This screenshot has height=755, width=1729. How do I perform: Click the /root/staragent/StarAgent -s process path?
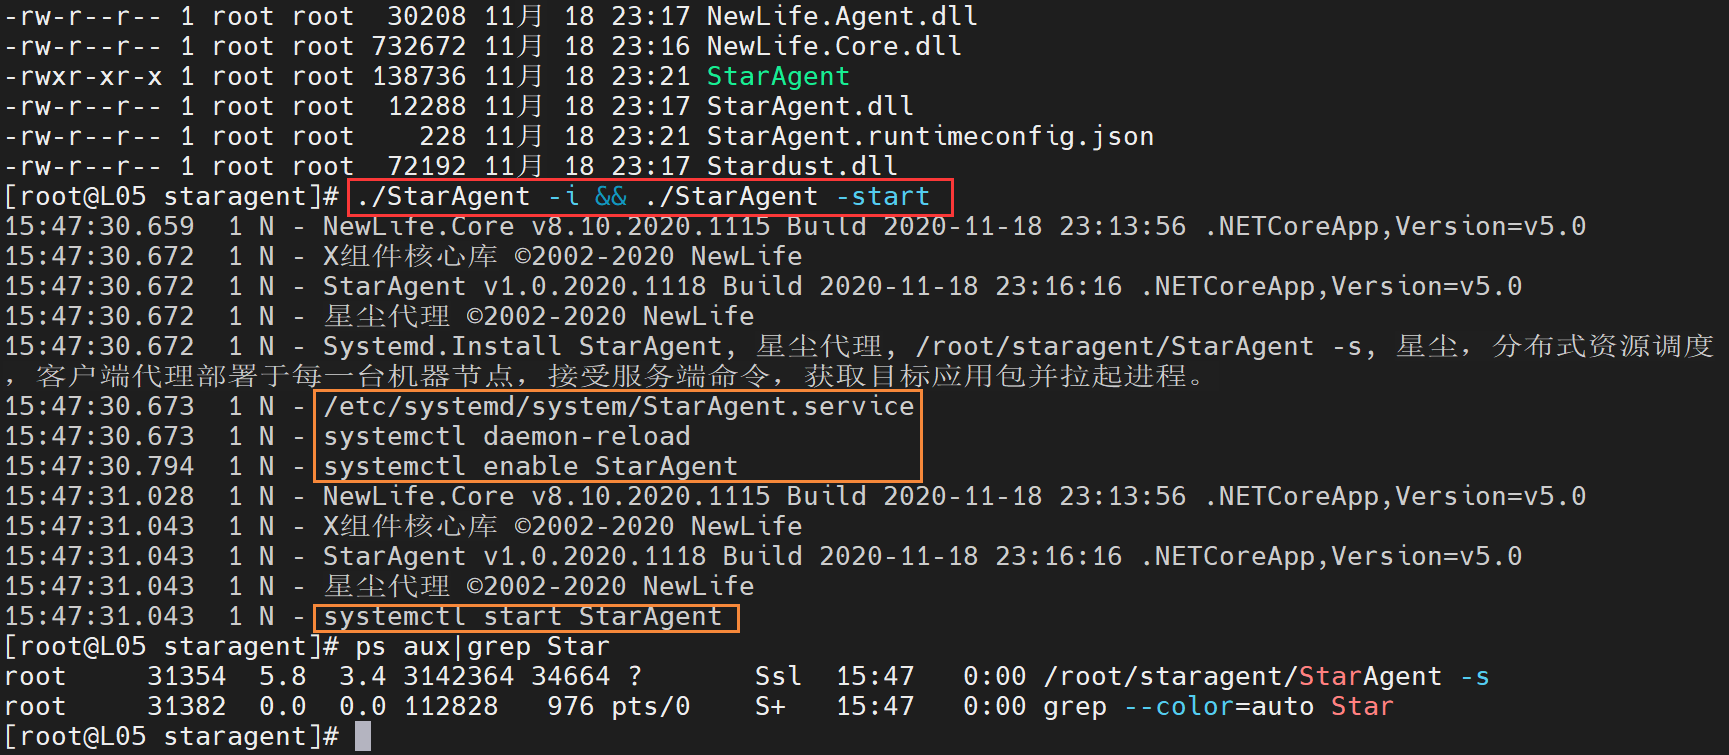[1267, 676]
